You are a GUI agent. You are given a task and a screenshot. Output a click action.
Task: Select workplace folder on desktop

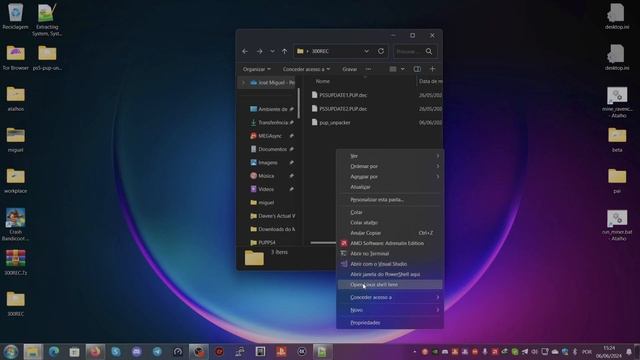point(16,180)
